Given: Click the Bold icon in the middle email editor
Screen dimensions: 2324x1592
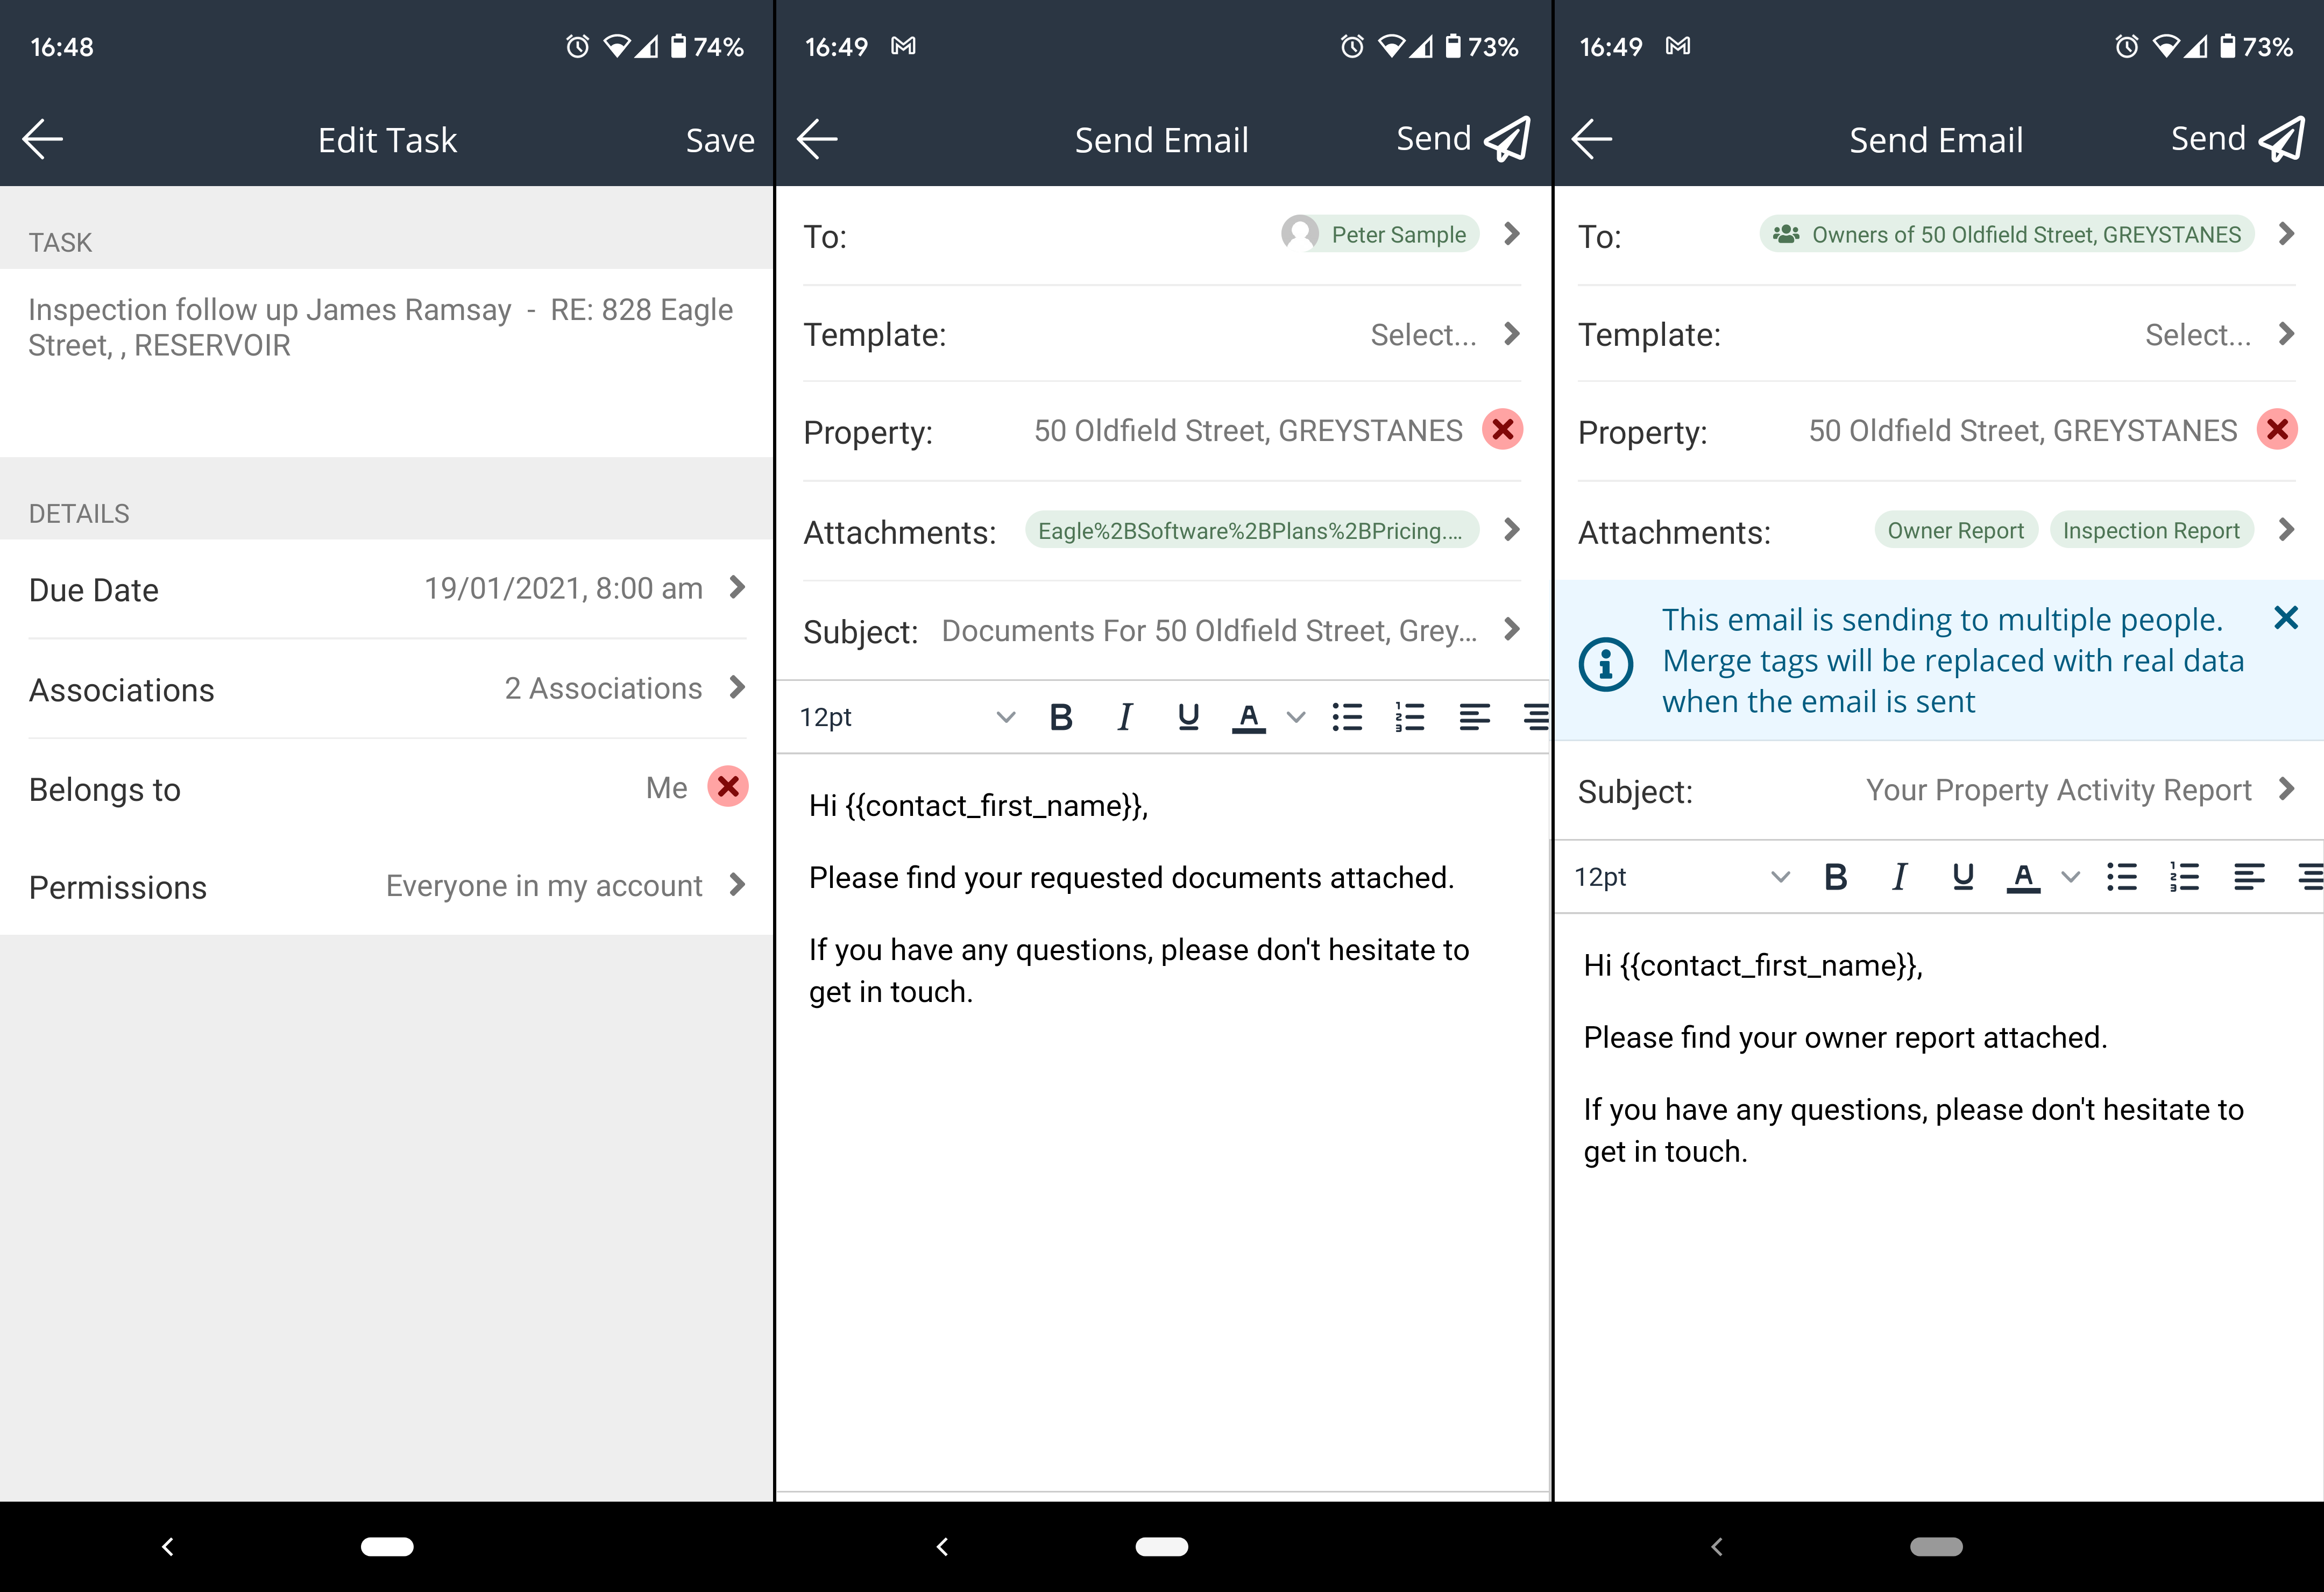Looking at the screenshot, I should pos(1061,717).
